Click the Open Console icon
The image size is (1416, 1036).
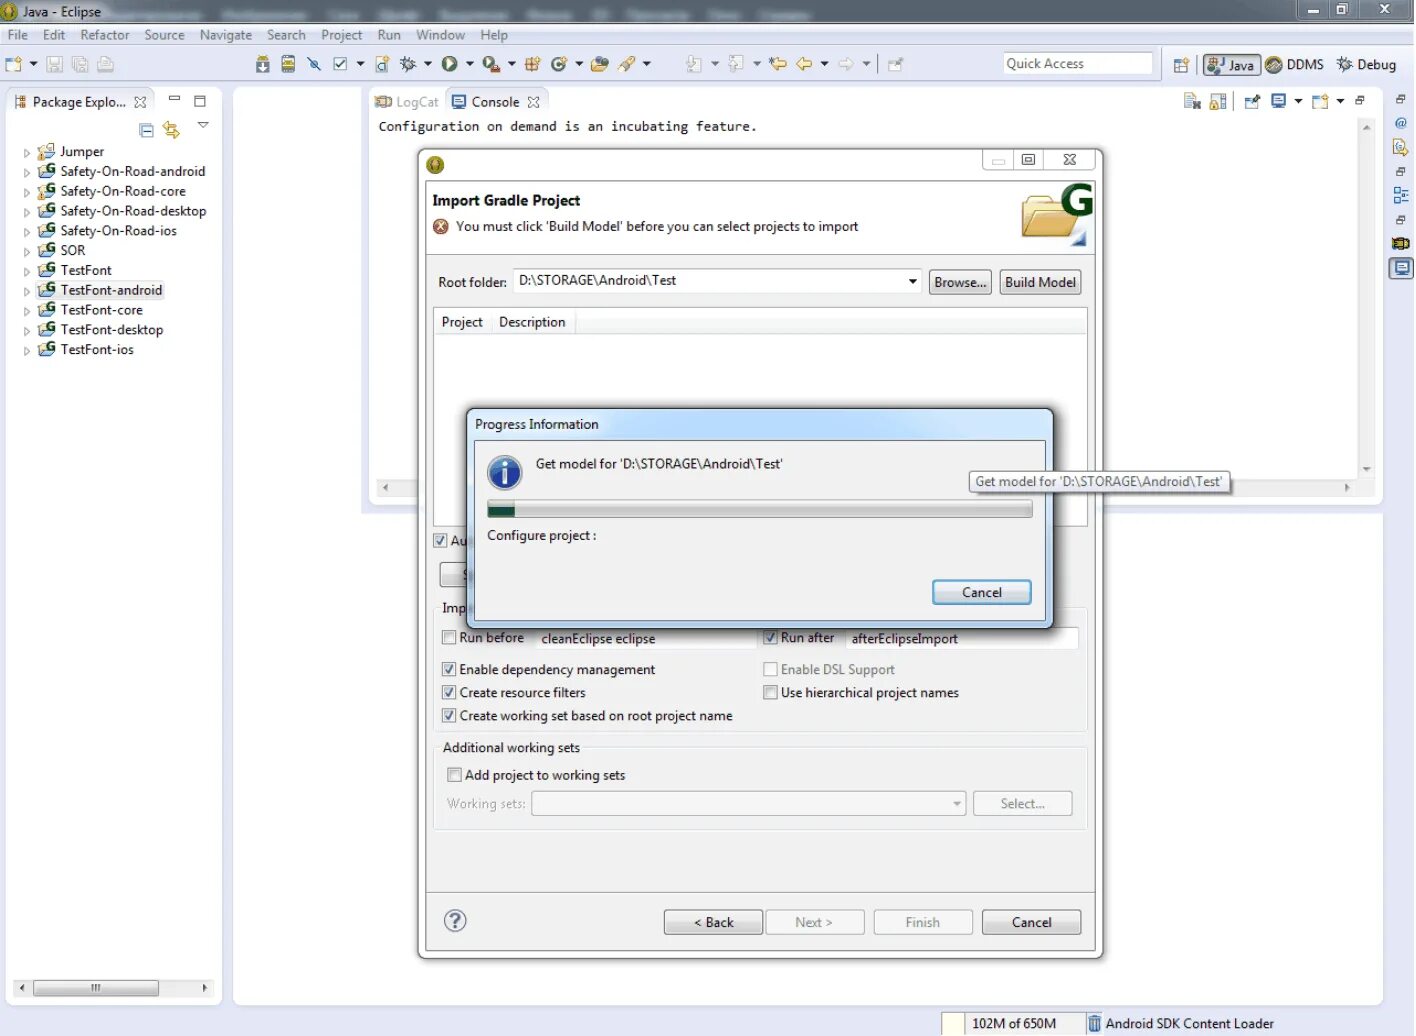1320,101
